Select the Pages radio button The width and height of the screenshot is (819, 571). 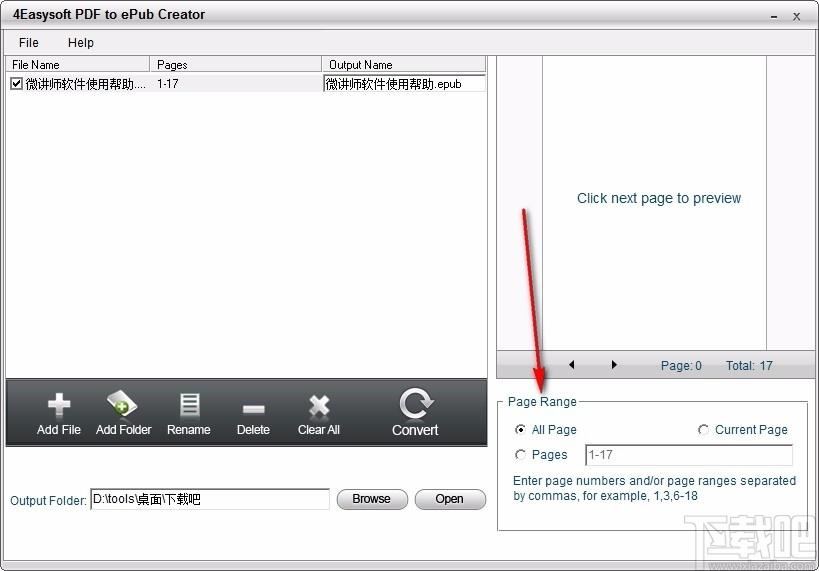coord(520,455)
